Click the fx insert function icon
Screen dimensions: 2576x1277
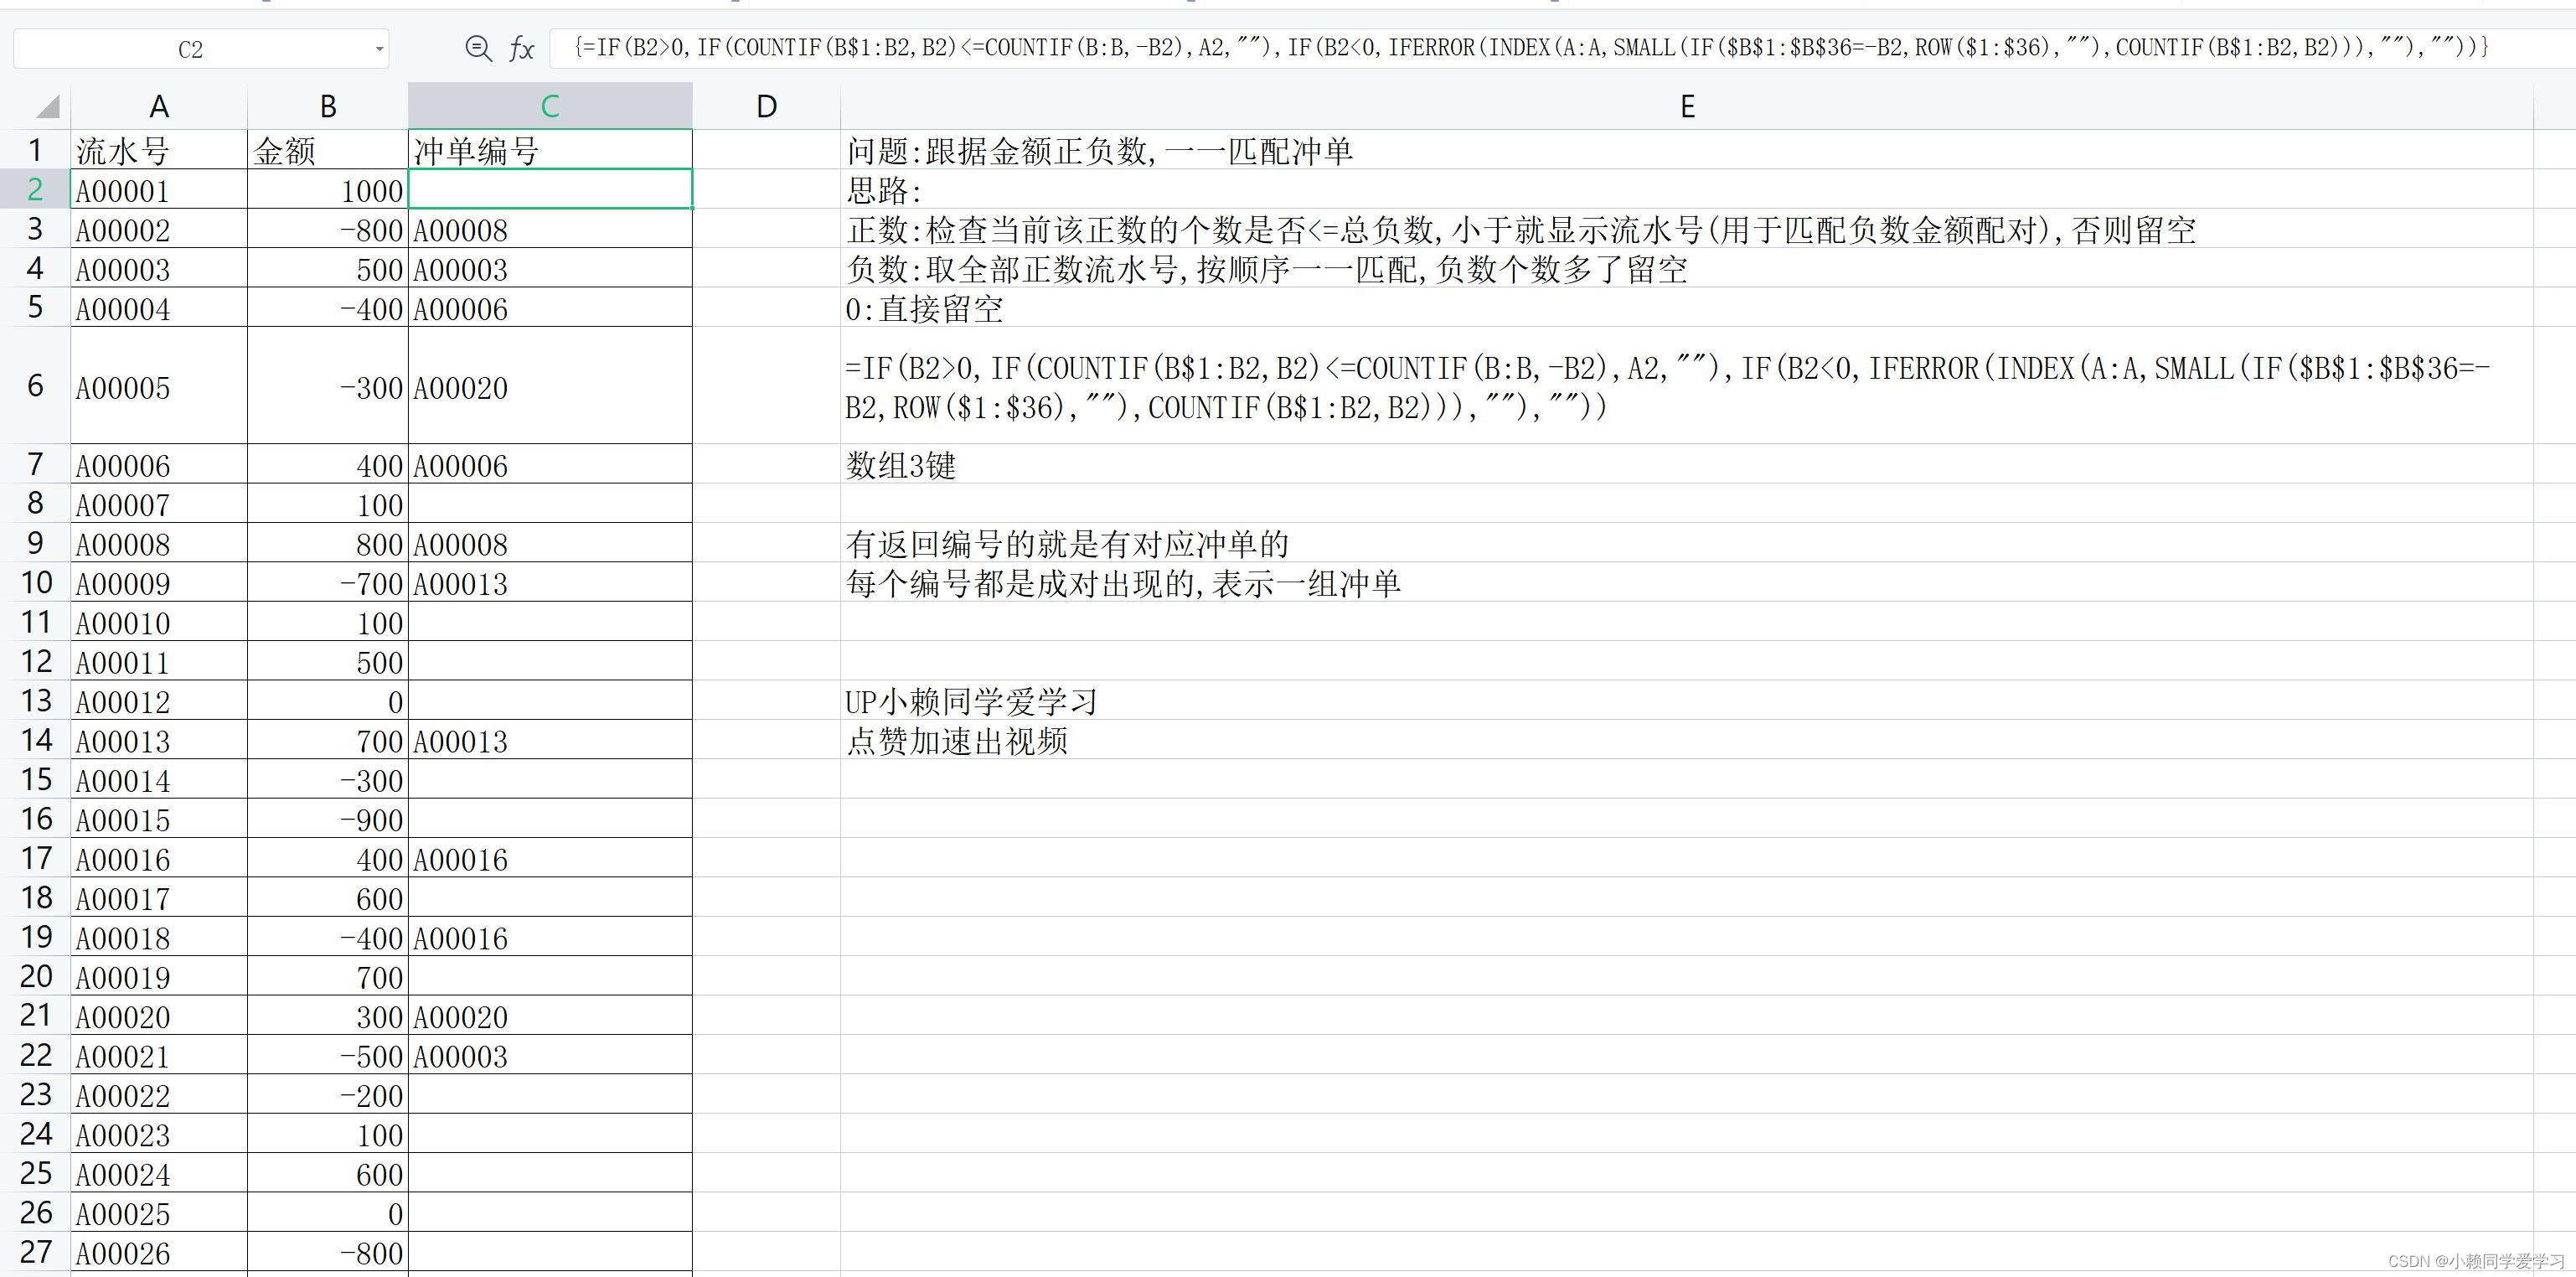[521, 48]
